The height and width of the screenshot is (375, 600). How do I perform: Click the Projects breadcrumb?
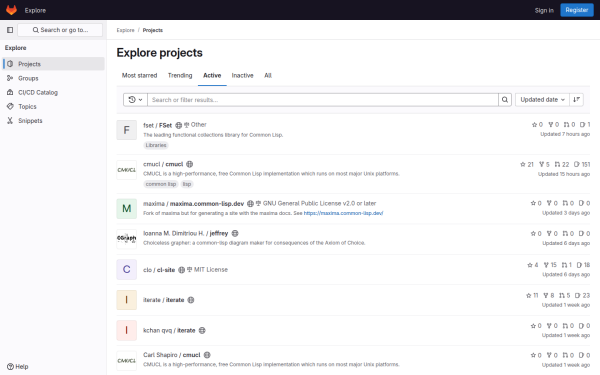(153, 30)
